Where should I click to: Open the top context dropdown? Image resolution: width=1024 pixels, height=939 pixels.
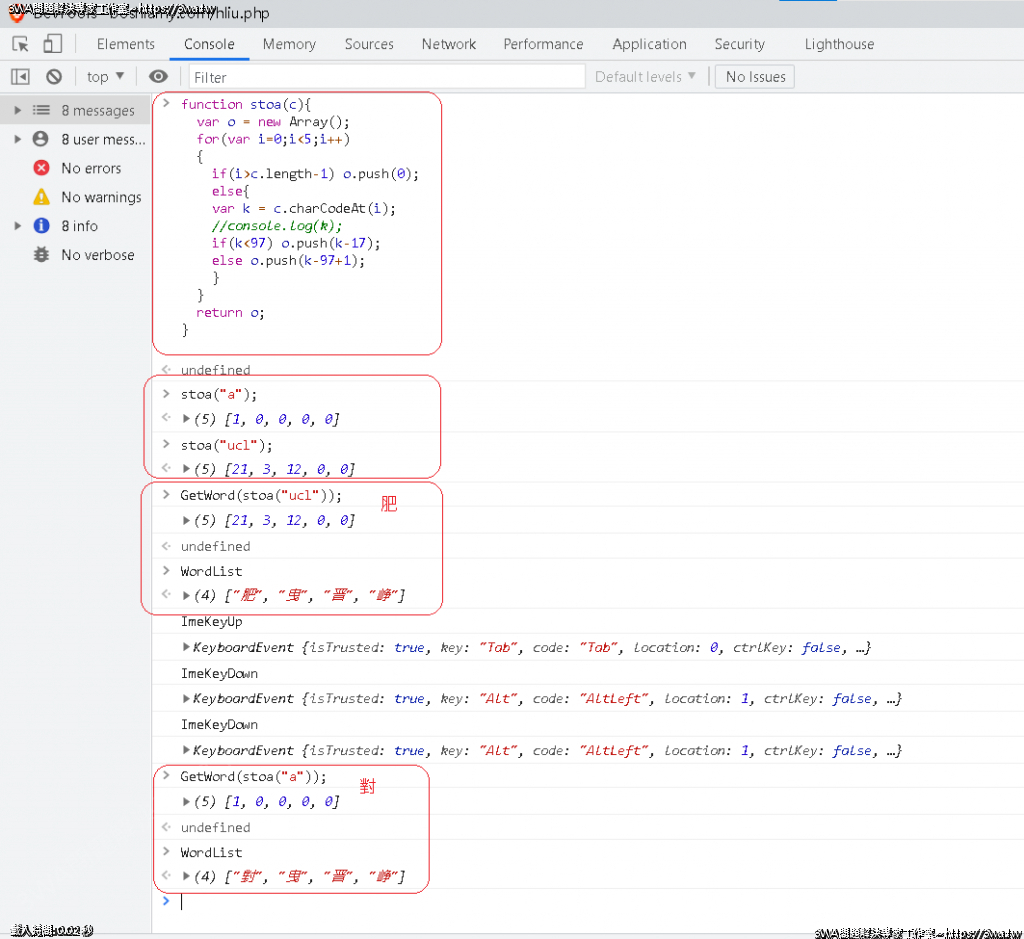click(x=105, y=77)
